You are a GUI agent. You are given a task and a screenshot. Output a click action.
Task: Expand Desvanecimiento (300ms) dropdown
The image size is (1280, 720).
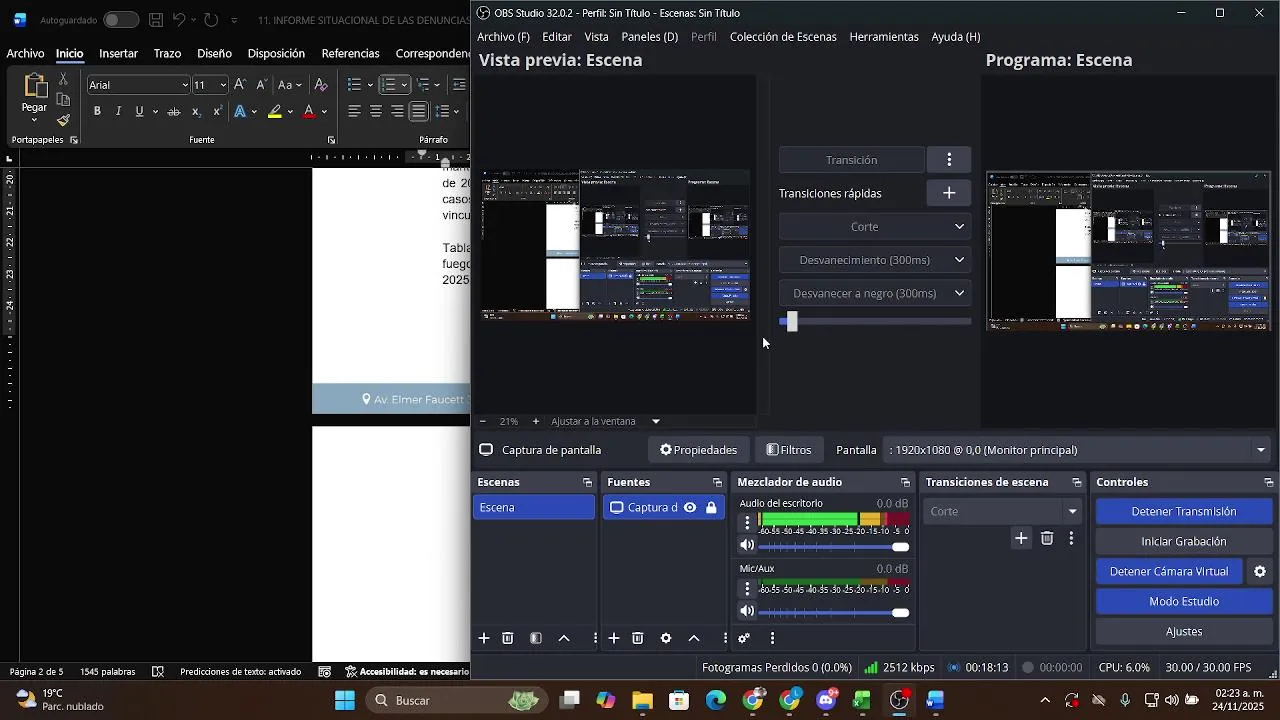pos(959,260)
